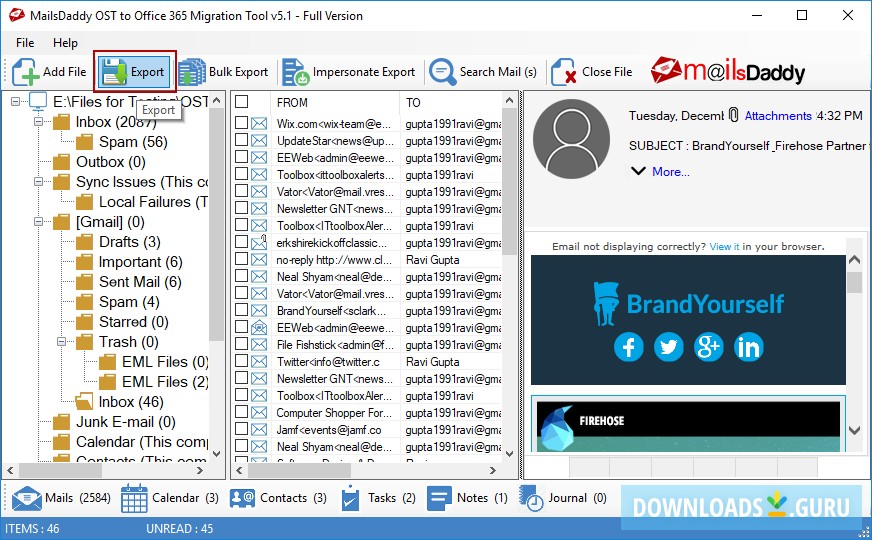The image size is (872, 540).
Task: Click the Google+ icon in the email preview
Action: pyautogui.click(x=708, y=347)
